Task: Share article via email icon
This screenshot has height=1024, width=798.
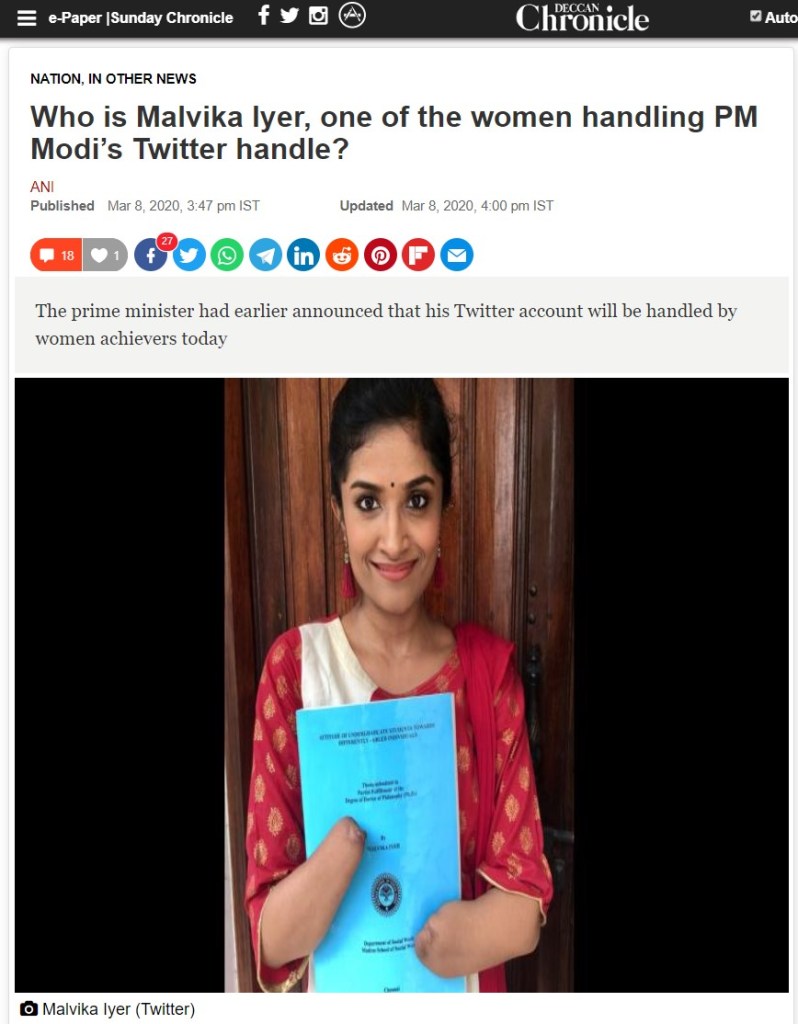Action: 457,255
